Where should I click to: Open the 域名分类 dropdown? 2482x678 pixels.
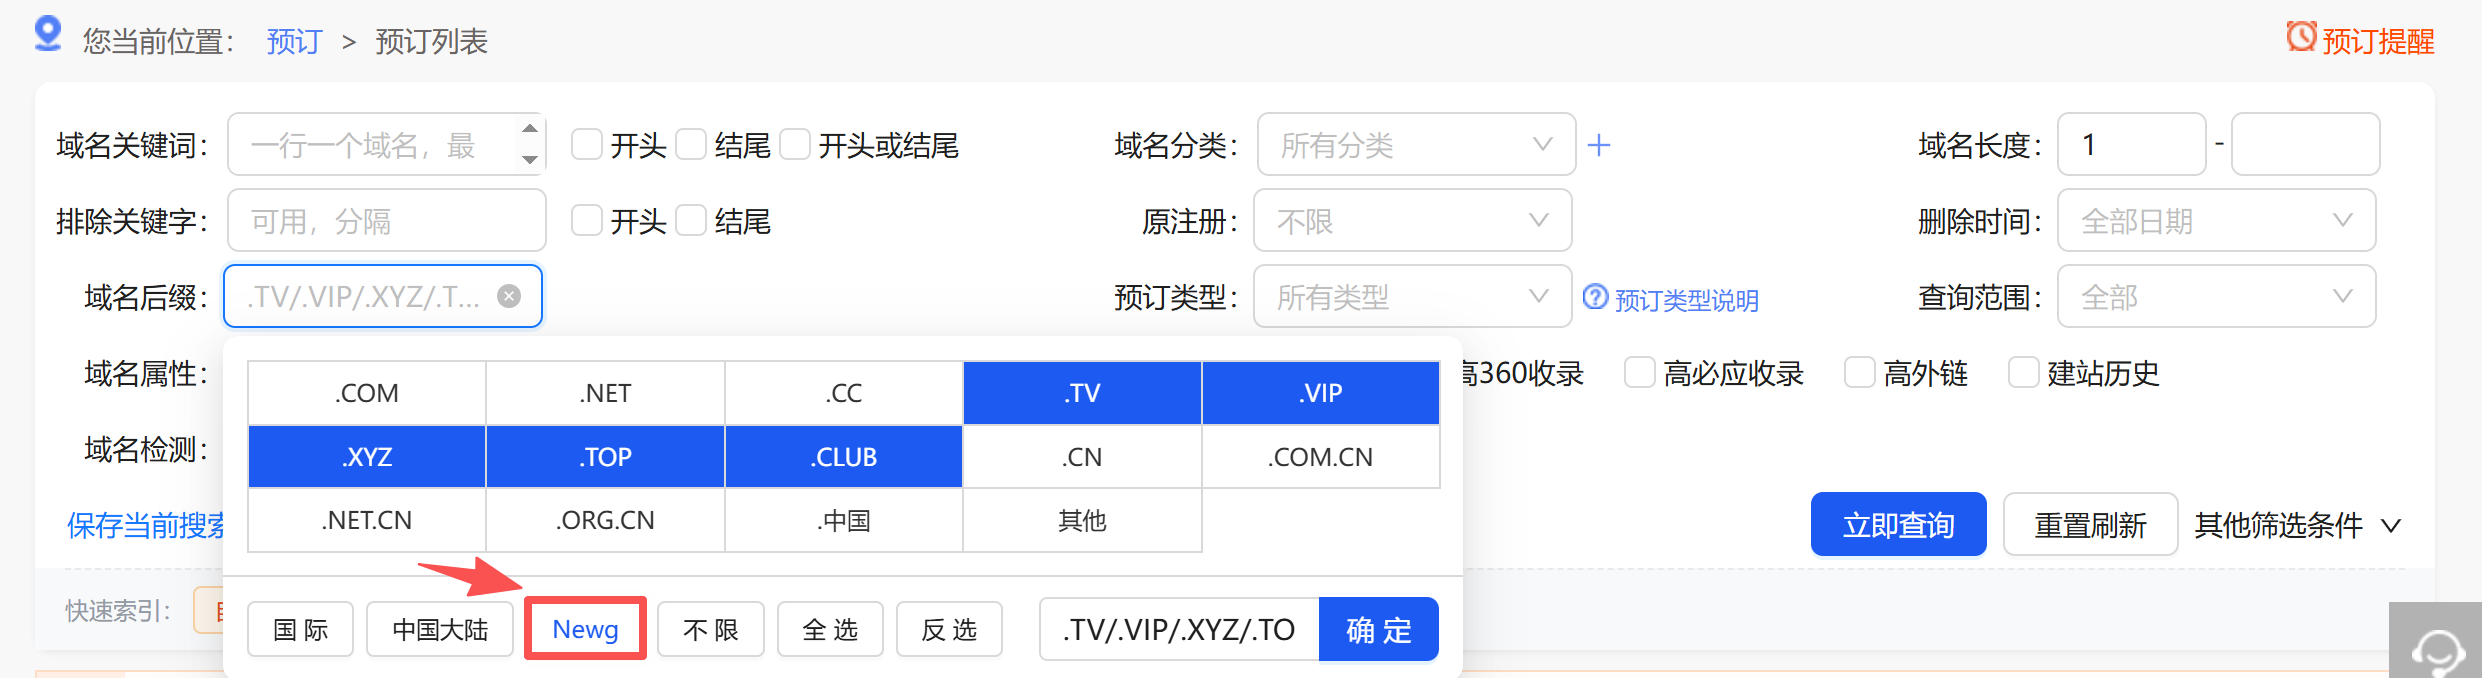[1416, 145]
